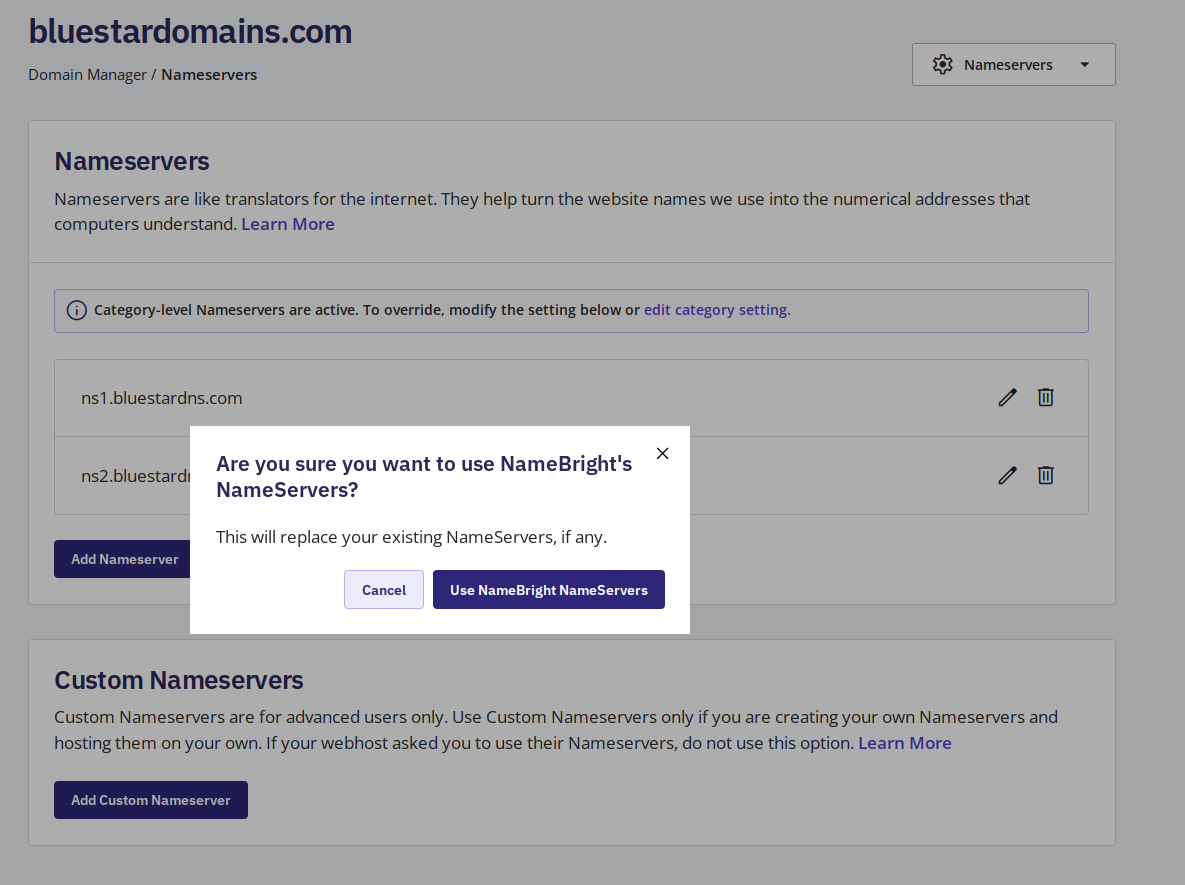Edit the ns1.bluestardns.com nameserver with pencil icon
The image size is (1185, 885).
click(x=1007, y=398)
